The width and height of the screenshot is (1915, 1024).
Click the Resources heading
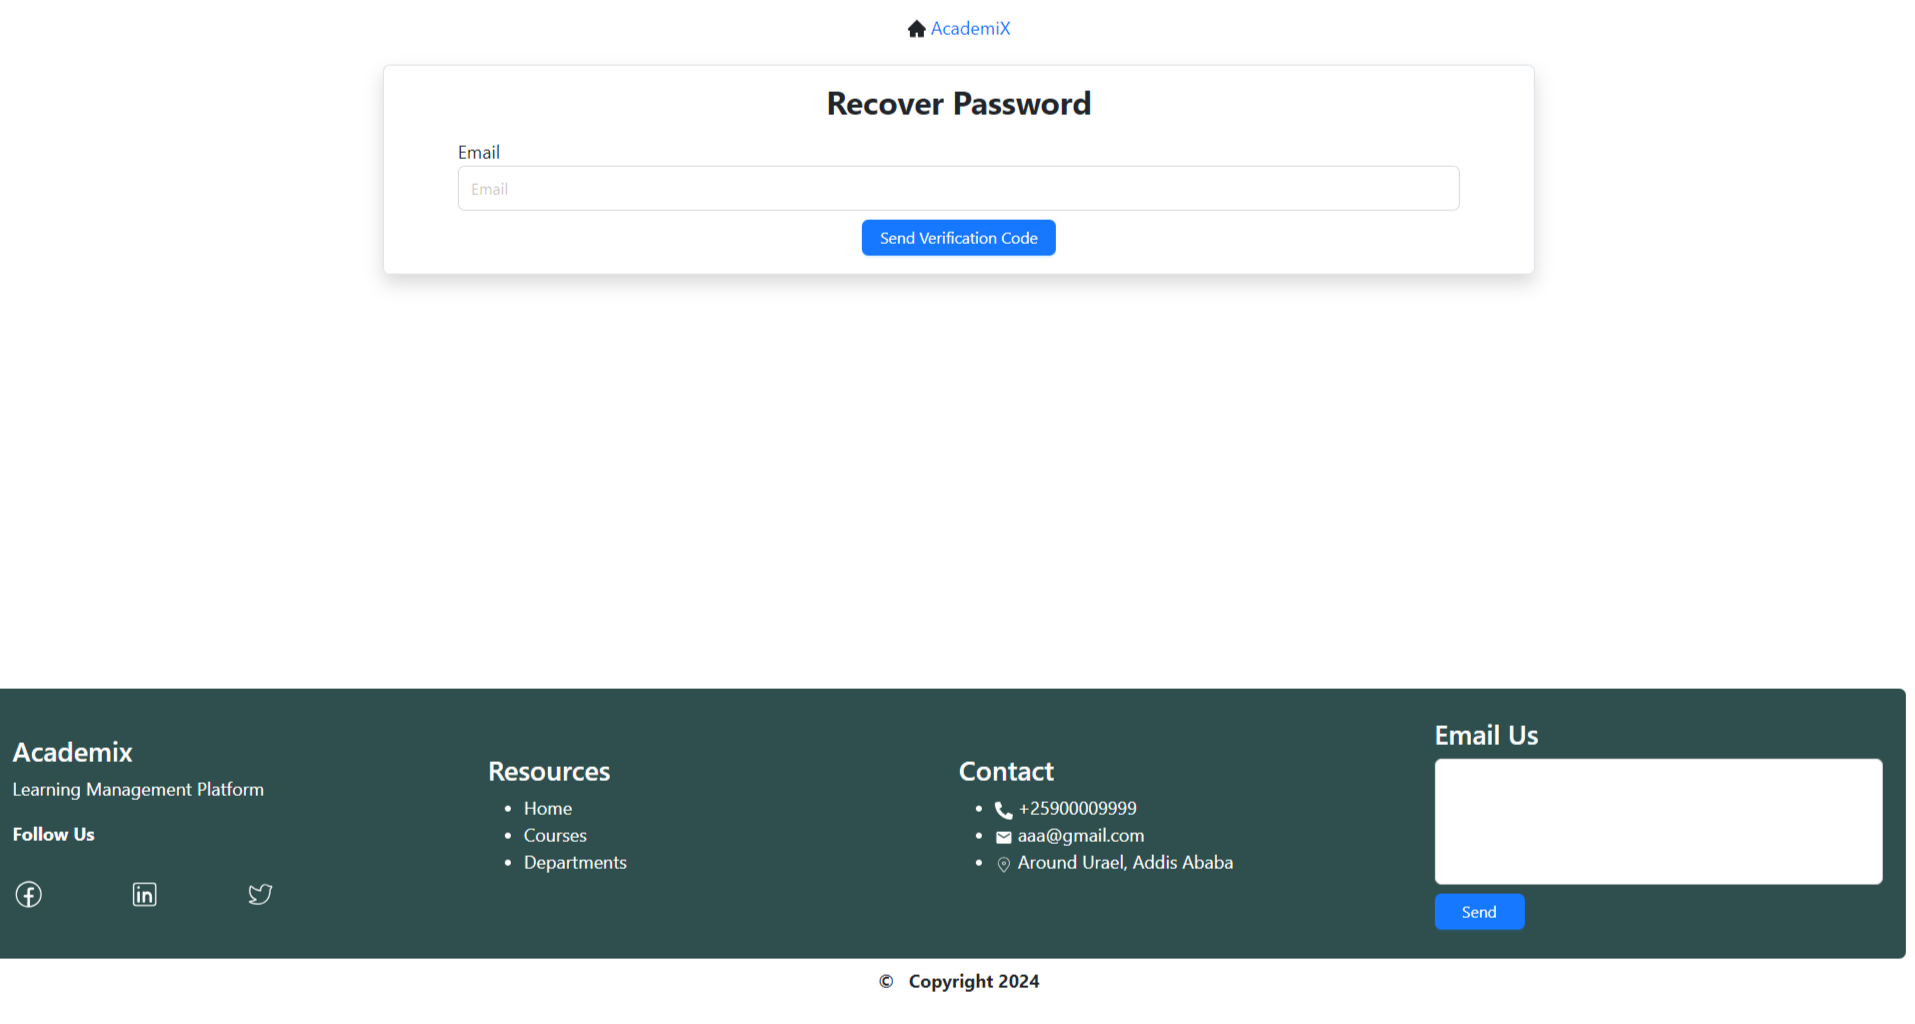(549, 771)
